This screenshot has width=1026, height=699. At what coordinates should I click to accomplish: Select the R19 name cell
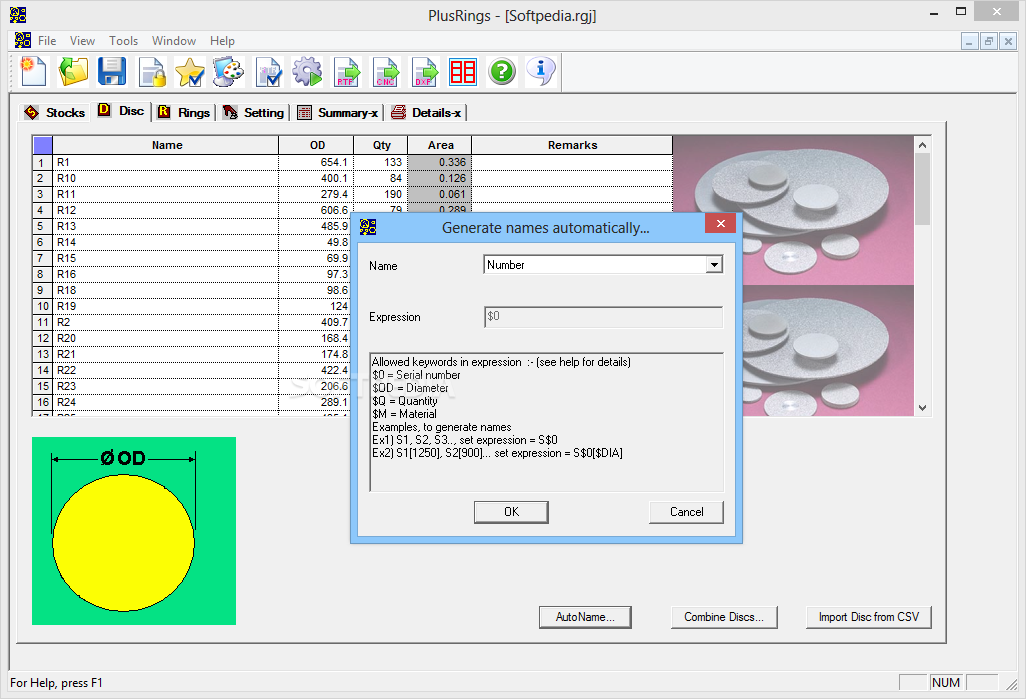coord(166,306)
